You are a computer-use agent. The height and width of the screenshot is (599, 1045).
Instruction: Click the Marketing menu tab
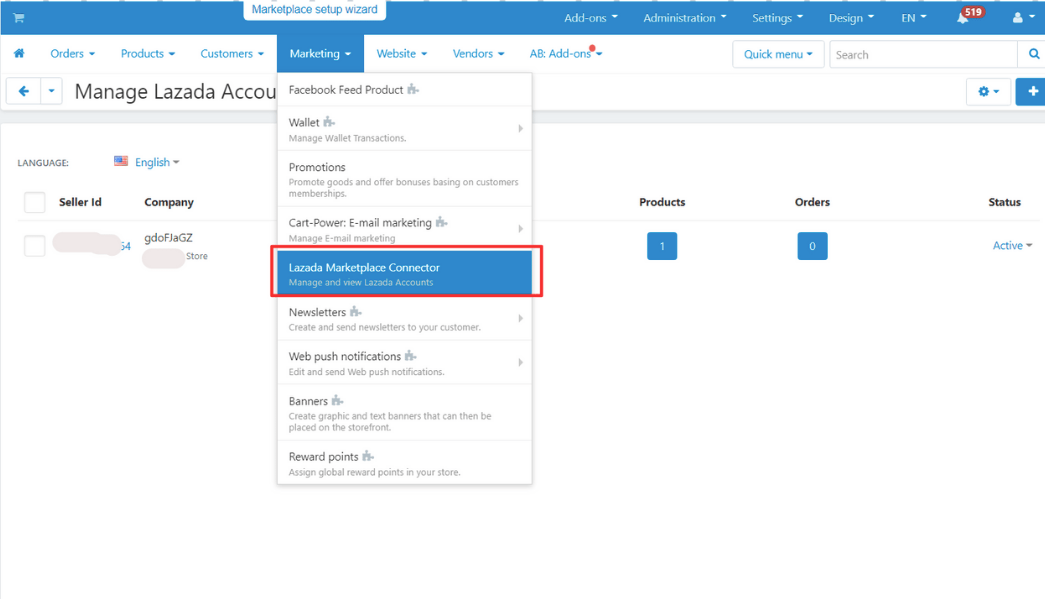pos(320,53)
